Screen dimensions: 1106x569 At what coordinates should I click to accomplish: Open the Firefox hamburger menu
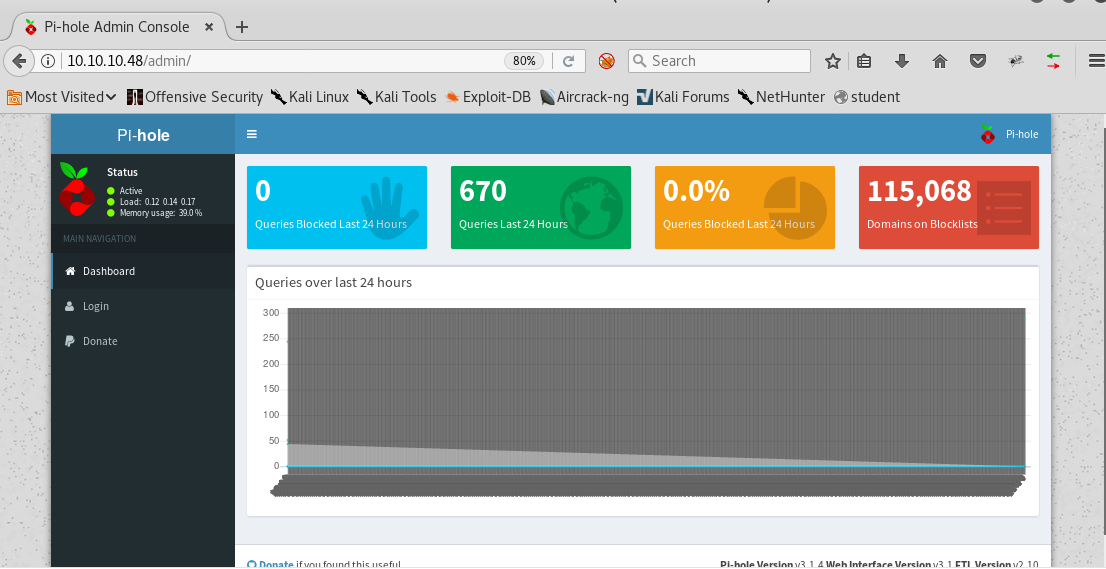coord(1095,61)
